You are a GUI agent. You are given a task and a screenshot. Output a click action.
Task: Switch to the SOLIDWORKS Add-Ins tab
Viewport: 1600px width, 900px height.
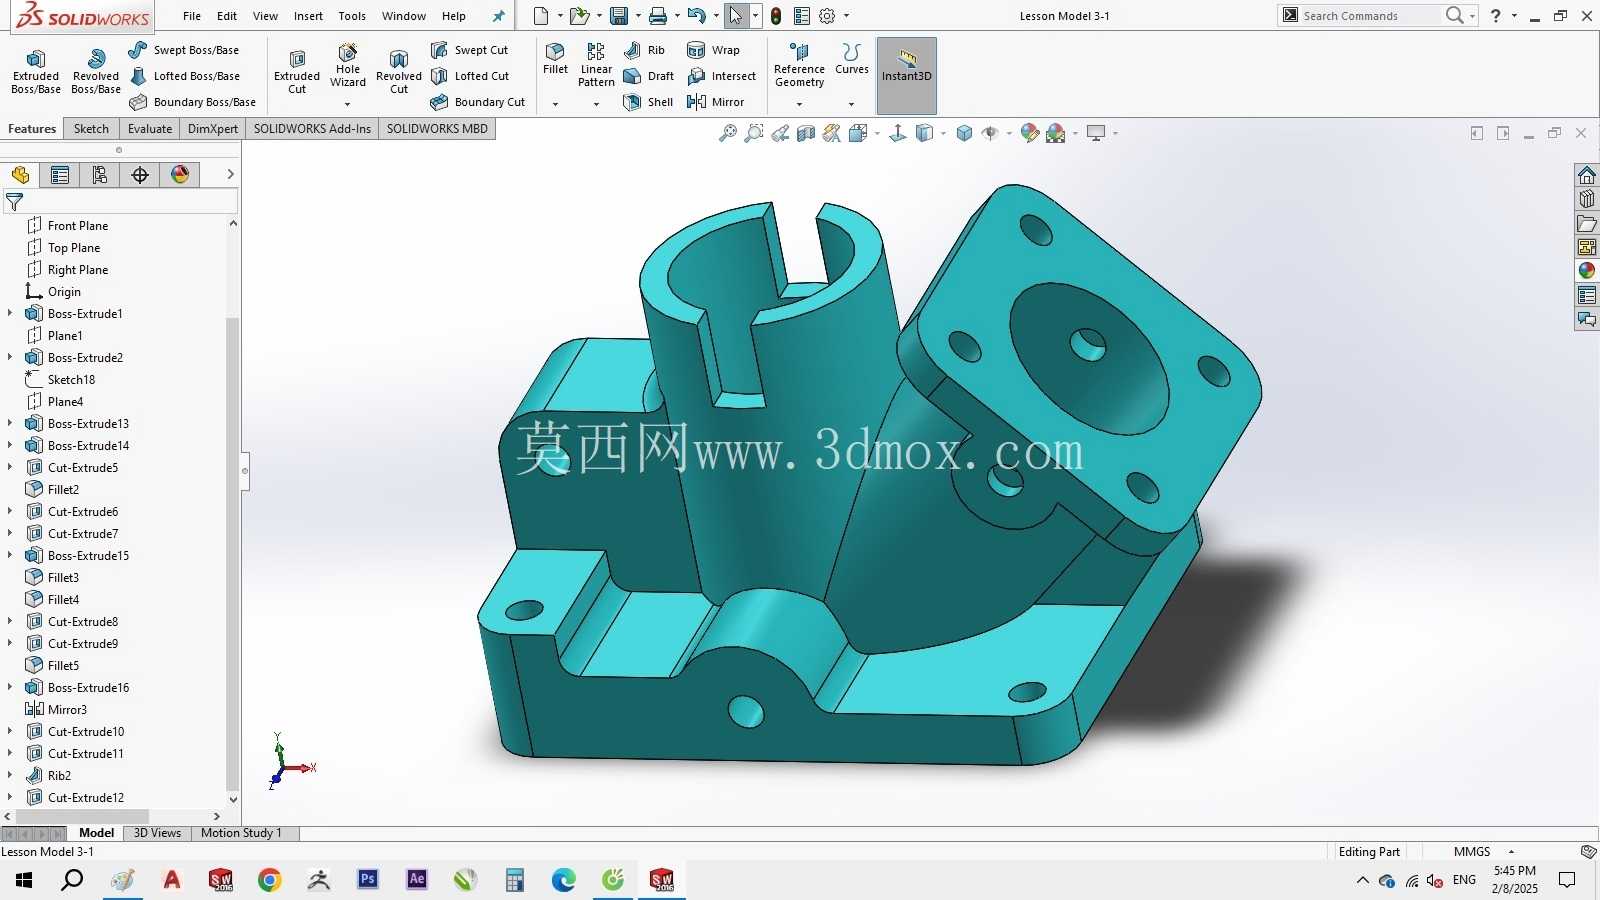[x=312, y=129]
